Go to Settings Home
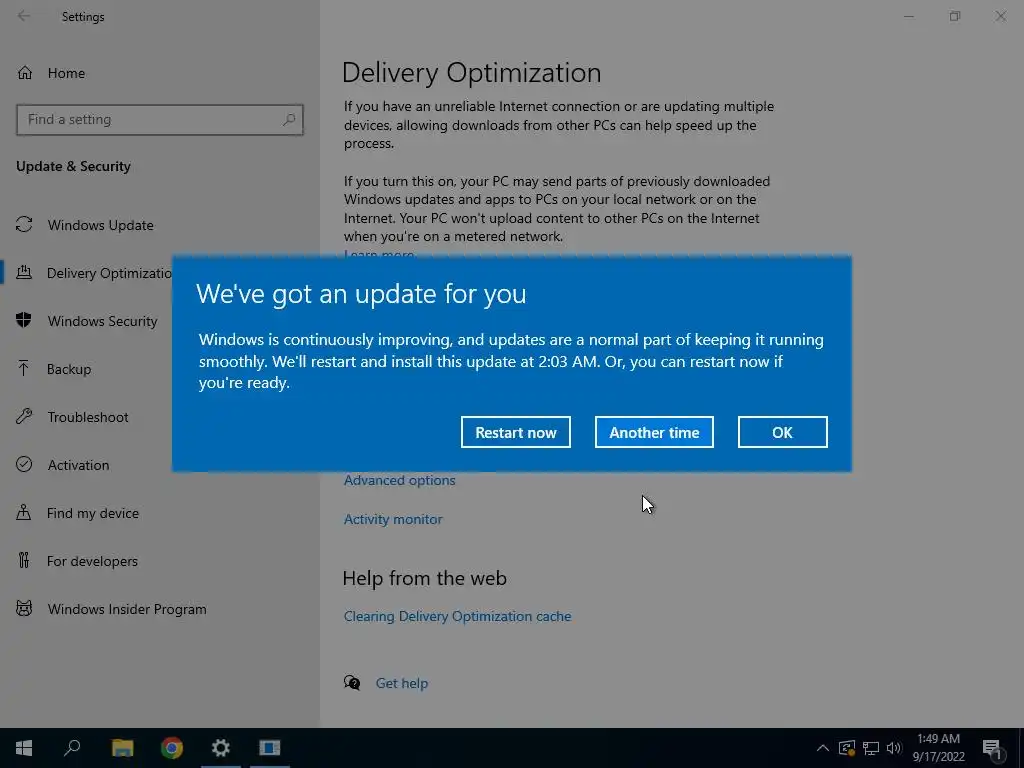The image size is (1024, 768). coord(66,73)
